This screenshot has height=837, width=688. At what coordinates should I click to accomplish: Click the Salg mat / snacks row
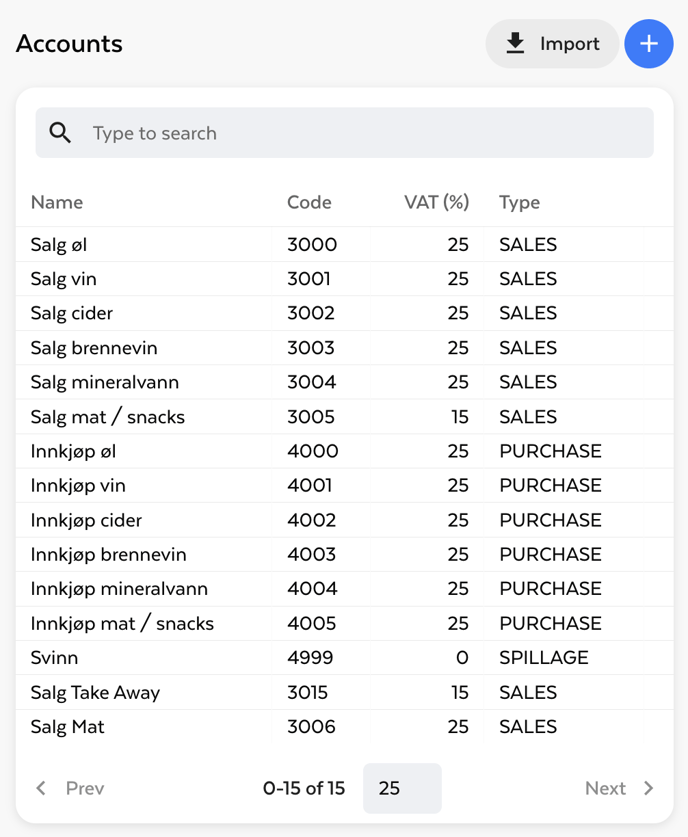coord(107,417)
